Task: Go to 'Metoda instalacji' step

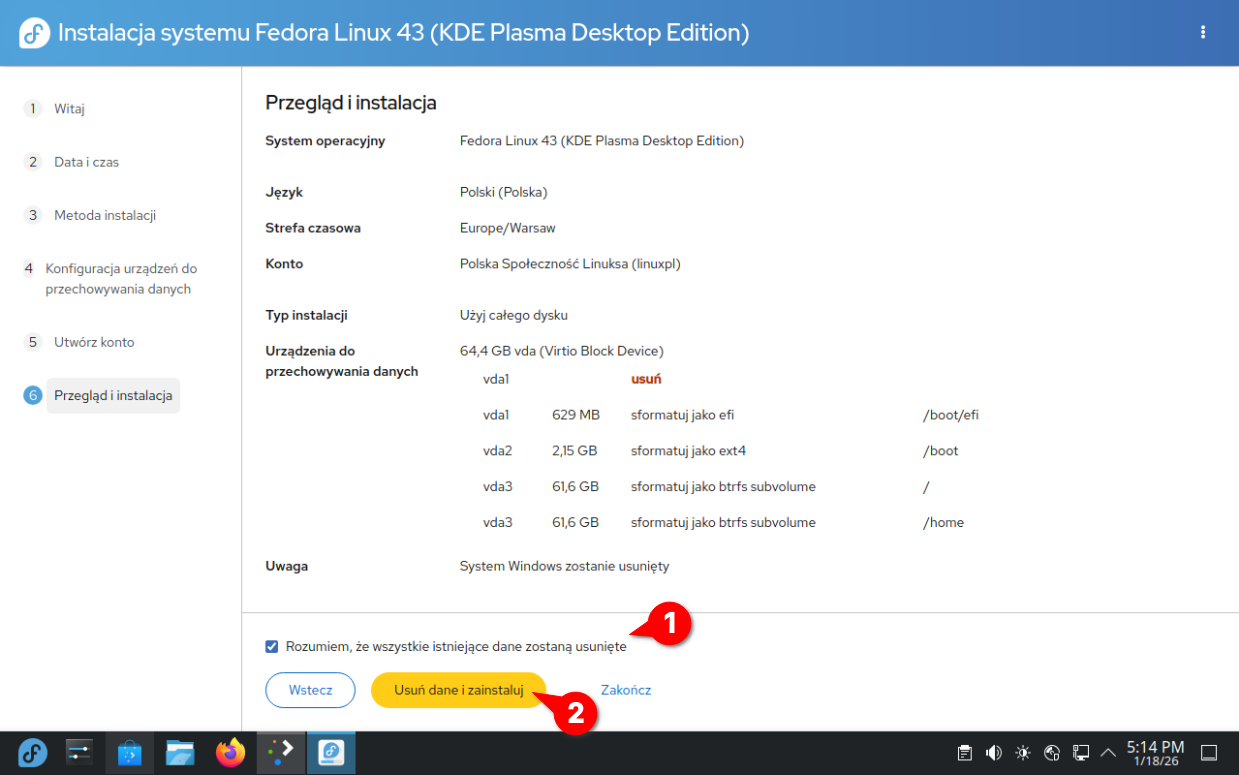Action: point(105,215)
